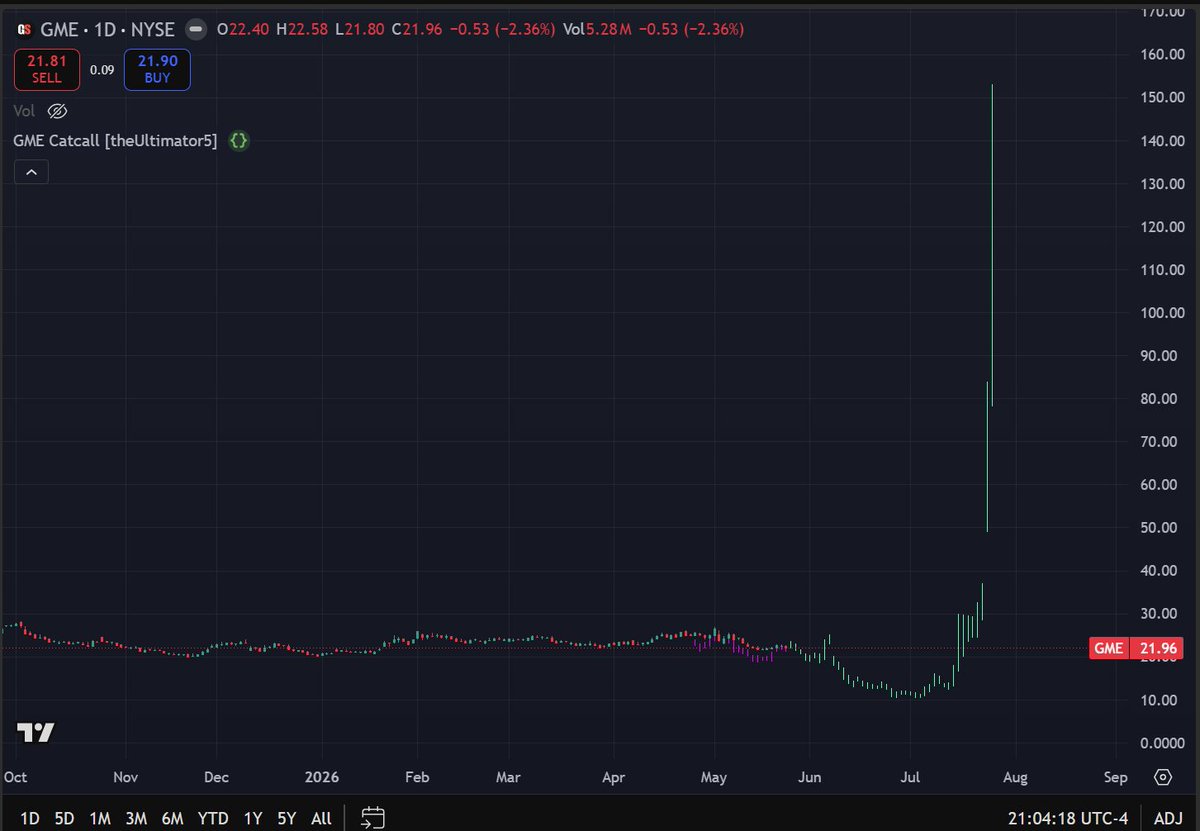The image size is (1200, 831).
Task: Click the Sep label on time axis
Action: [x=1116, y=777]
